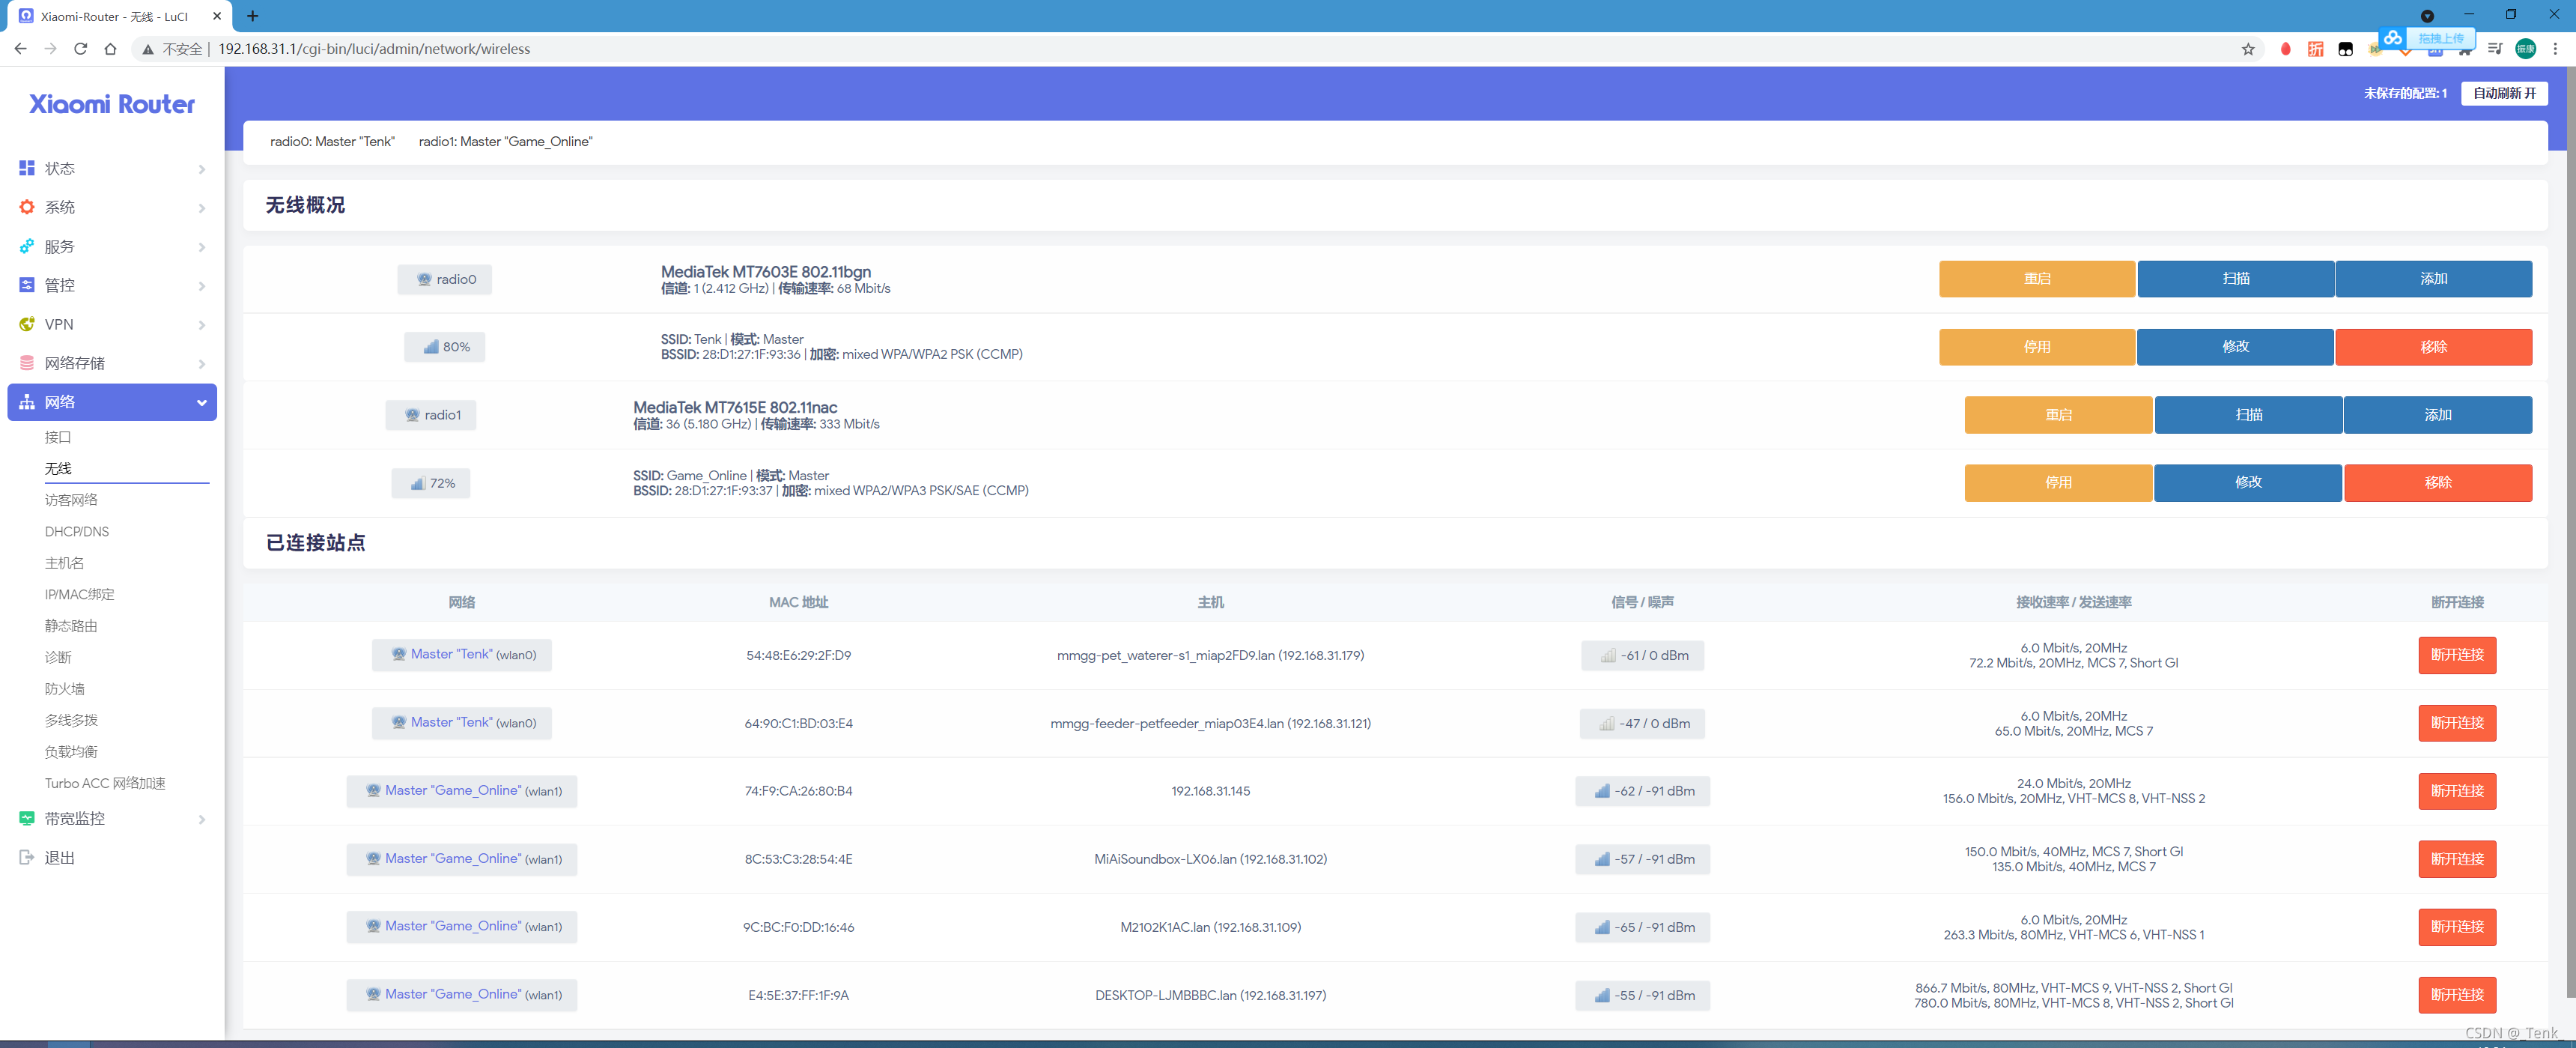Collapse the 网络 menu chevron

tap(202, 402)
